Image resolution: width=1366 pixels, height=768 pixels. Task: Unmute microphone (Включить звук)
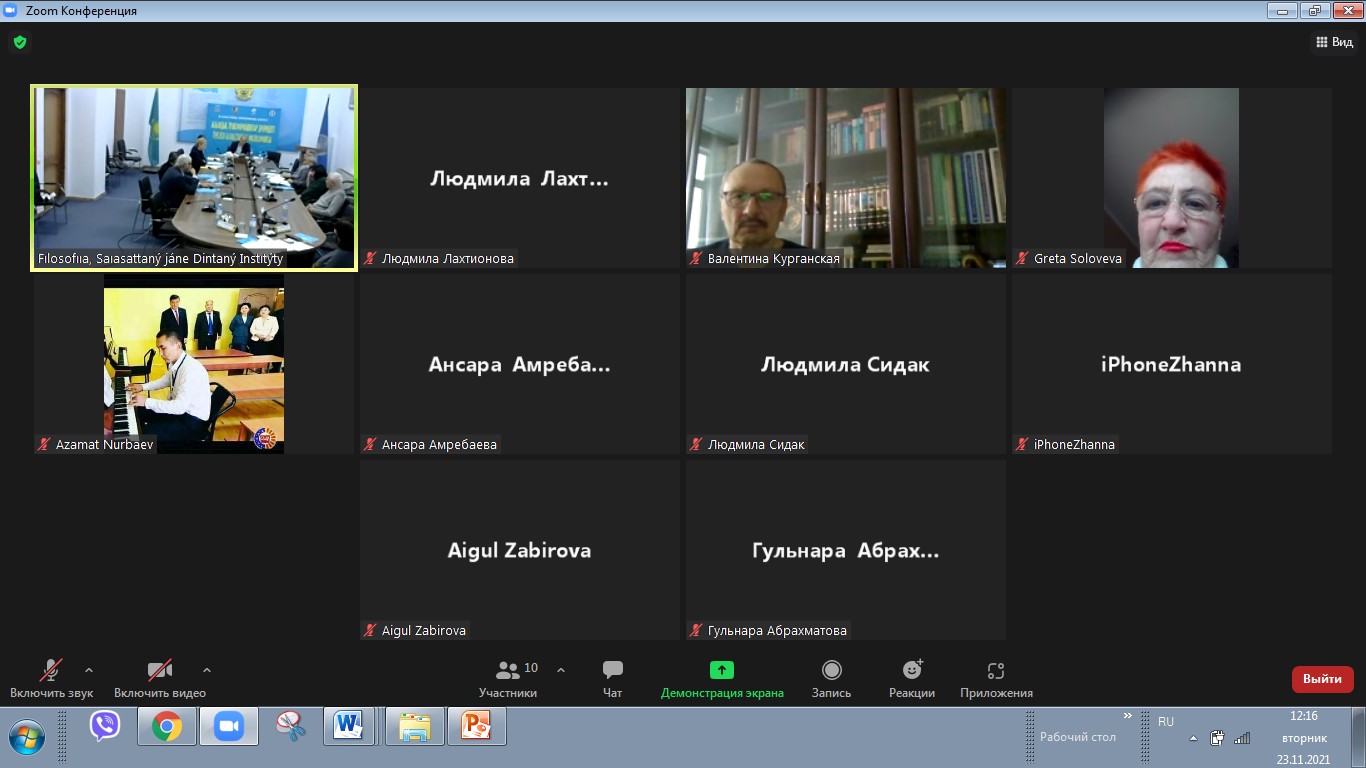[x=51, y=678]
